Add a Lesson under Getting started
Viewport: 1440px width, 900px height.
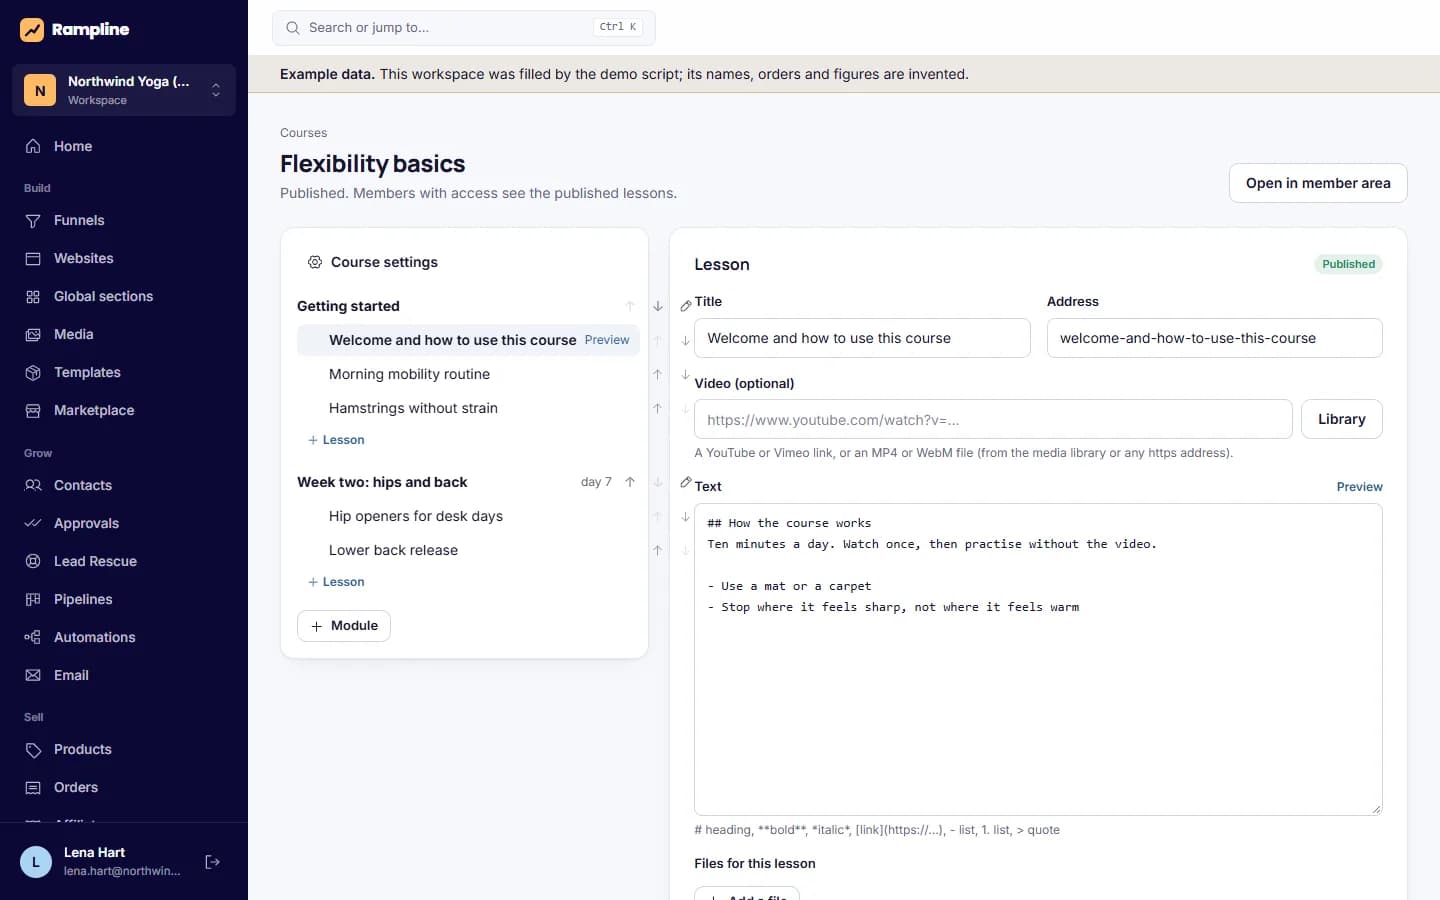[x=336, y=440]
